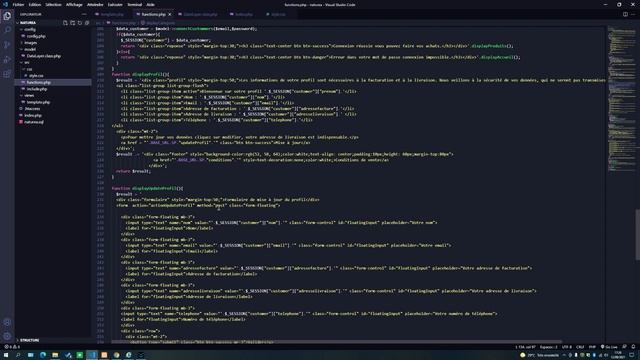
Task: Open the Manage gear in activity bar
Action: coord(7,336)
